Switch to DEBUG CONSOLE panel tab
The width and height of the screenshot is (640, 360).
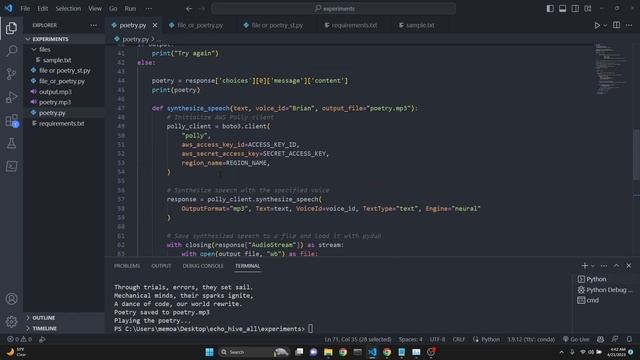tap(203, 266)
